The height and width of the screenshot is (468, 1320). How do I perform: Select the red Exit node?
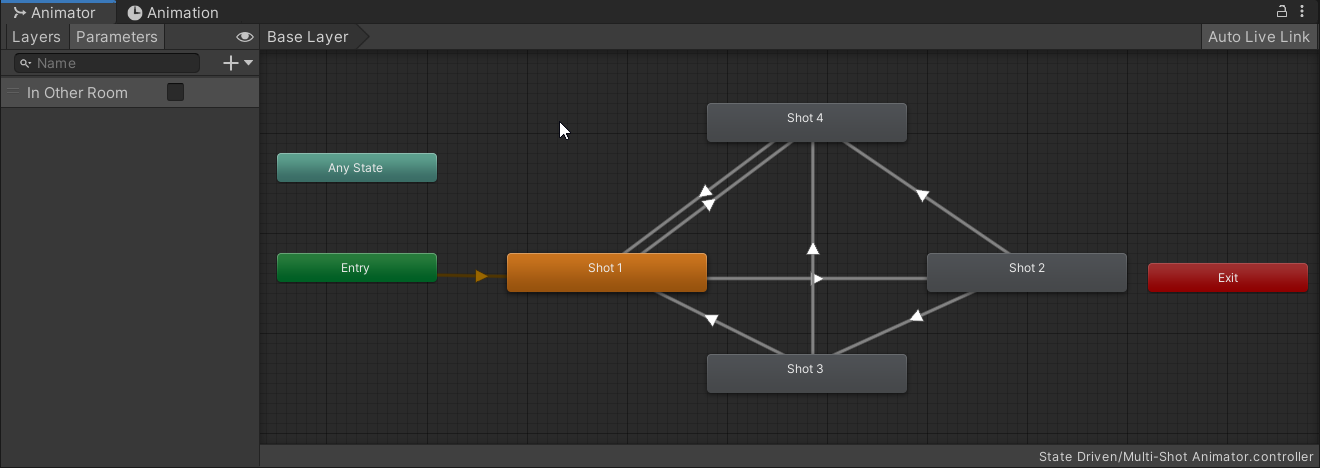(x=1227, y=278)
